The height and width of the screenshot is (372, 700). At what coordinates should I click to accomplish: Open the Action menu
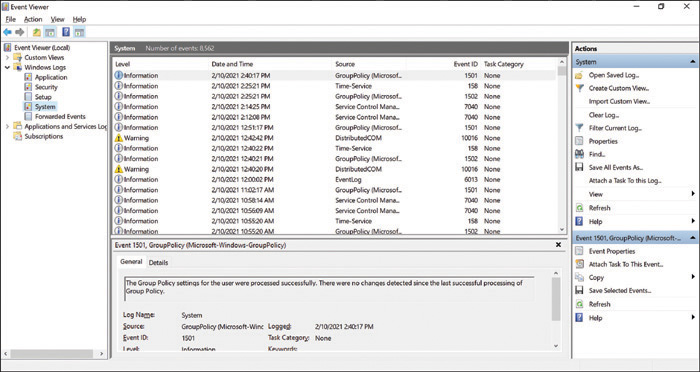point(33,19)
